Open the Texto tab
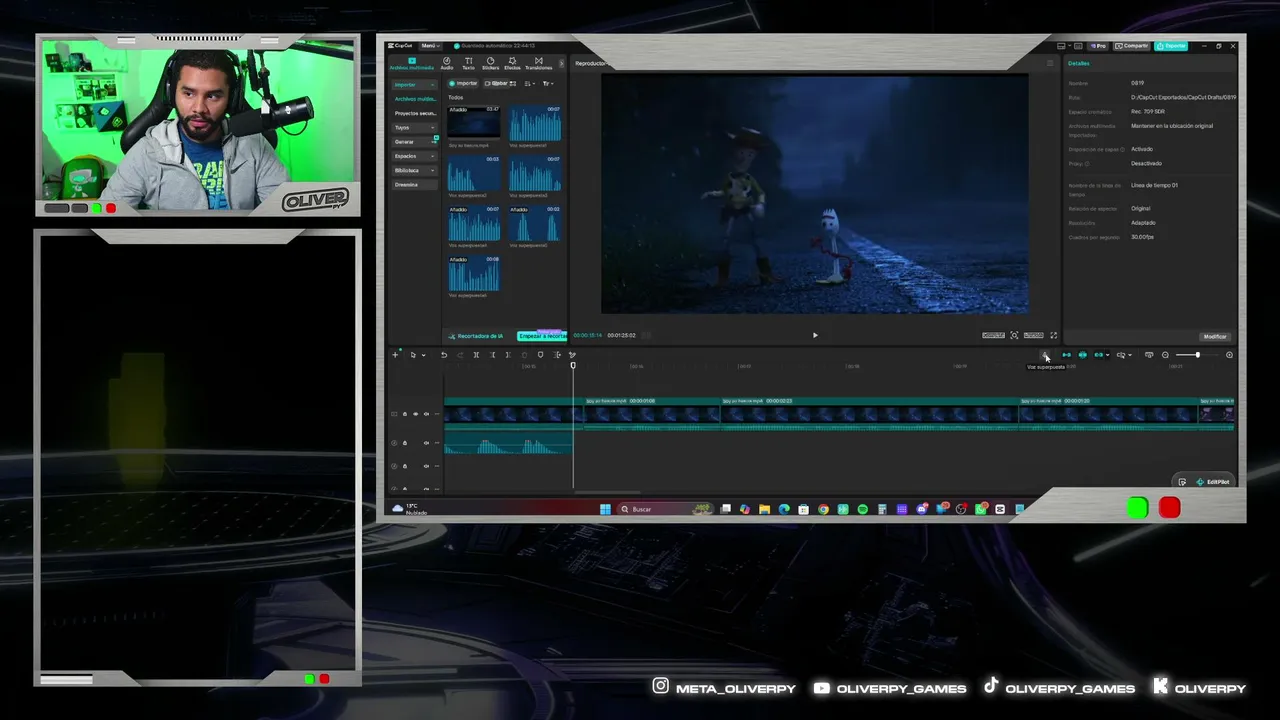 click(468, 64)
